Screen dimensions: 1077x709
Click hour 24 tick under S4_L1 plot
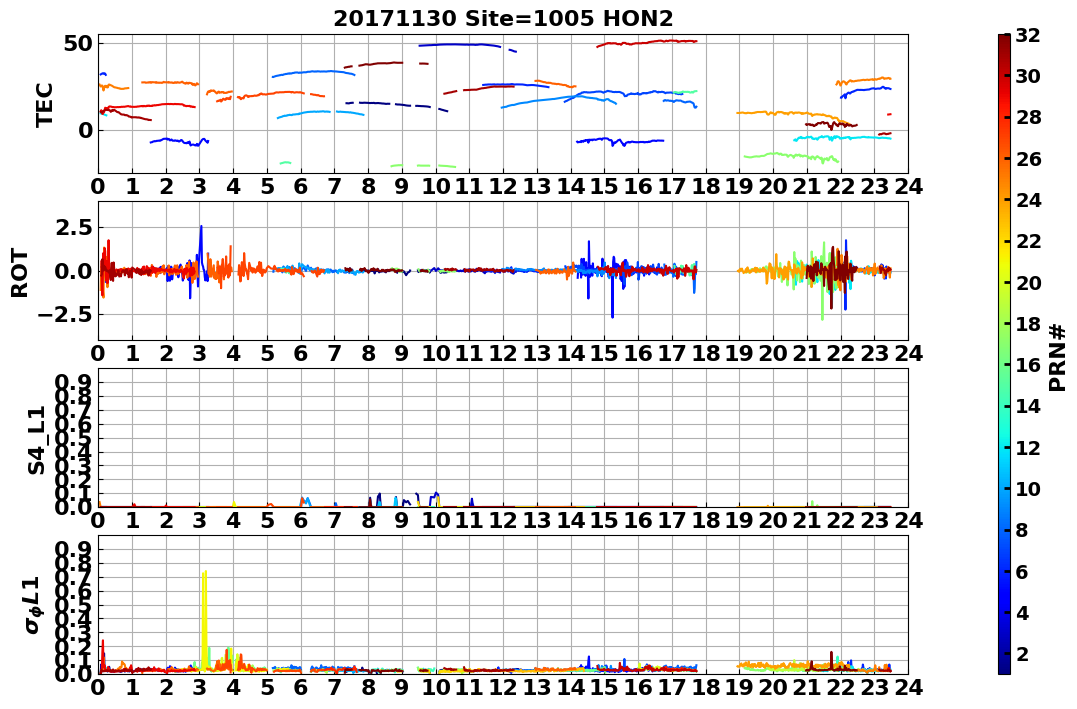click(x=908, y=521)
